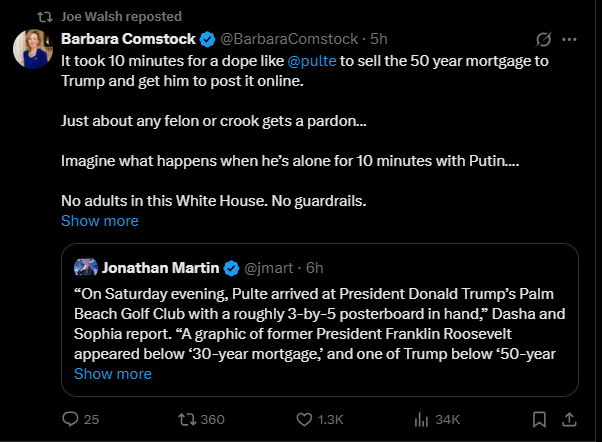Expand Barbara Comstock's tweet with Show more
This screenshot has width=602, height=442.
[100, 220]
